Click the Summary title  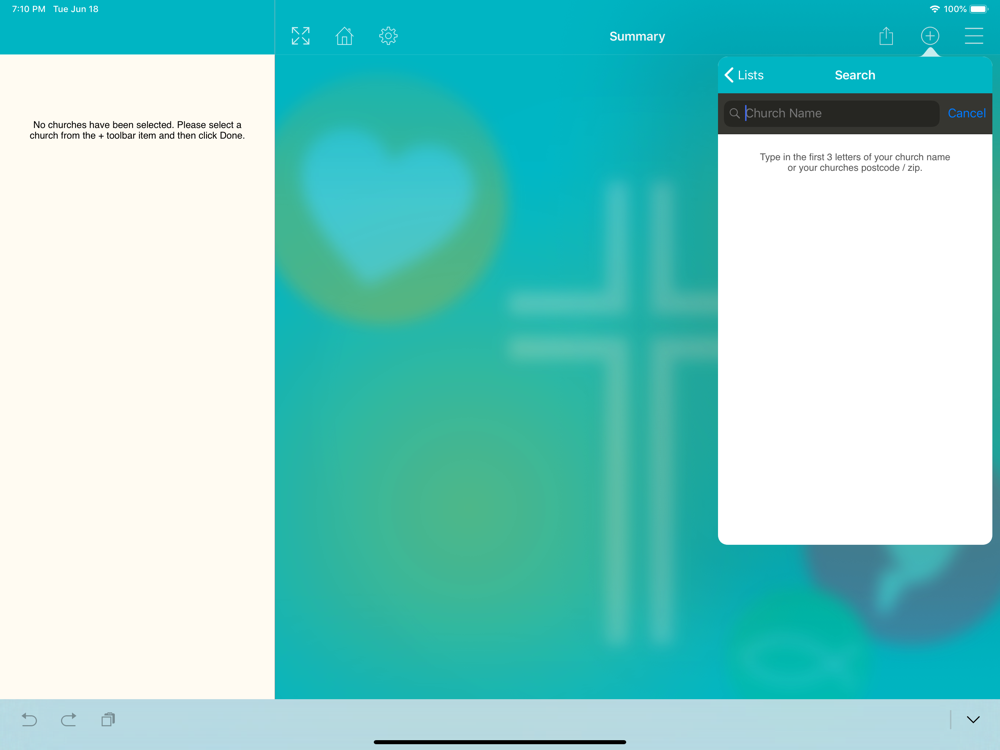click(x=637, y=36)
